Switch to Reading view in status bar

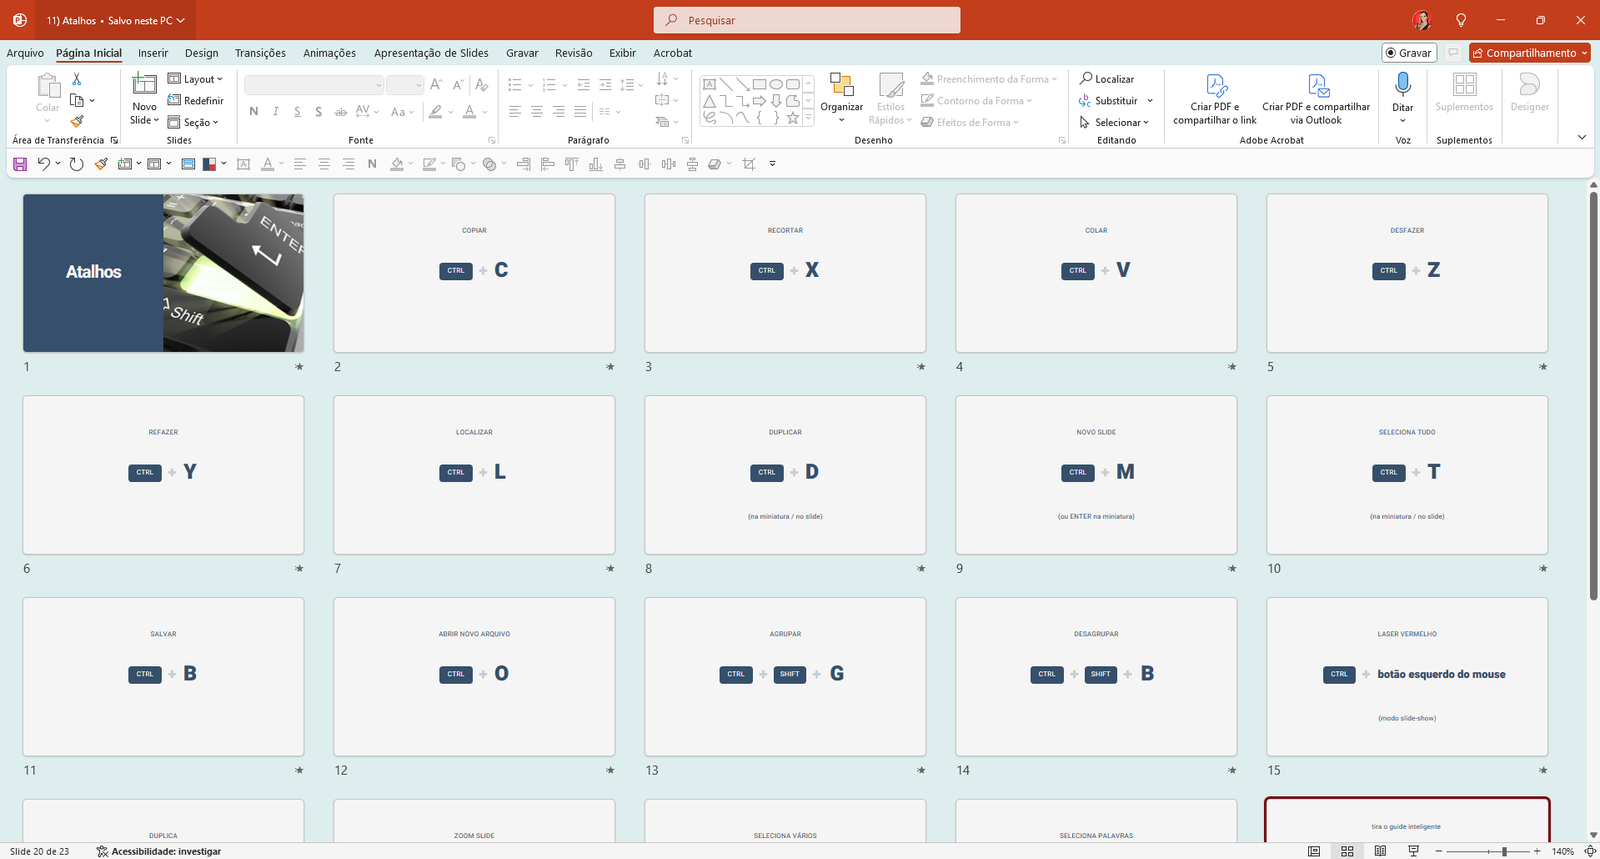1380,851
